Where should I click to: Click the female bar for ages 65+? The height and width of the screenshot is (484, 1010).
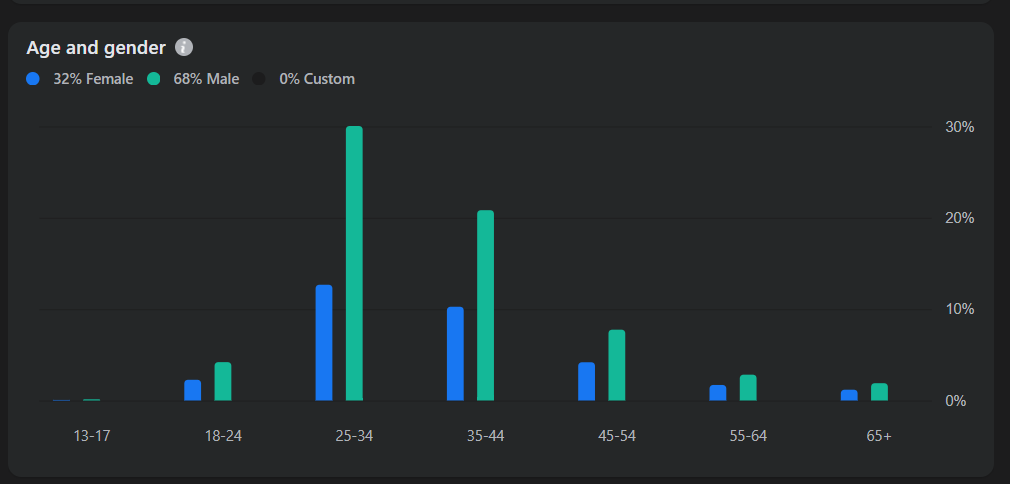point(850,395)
